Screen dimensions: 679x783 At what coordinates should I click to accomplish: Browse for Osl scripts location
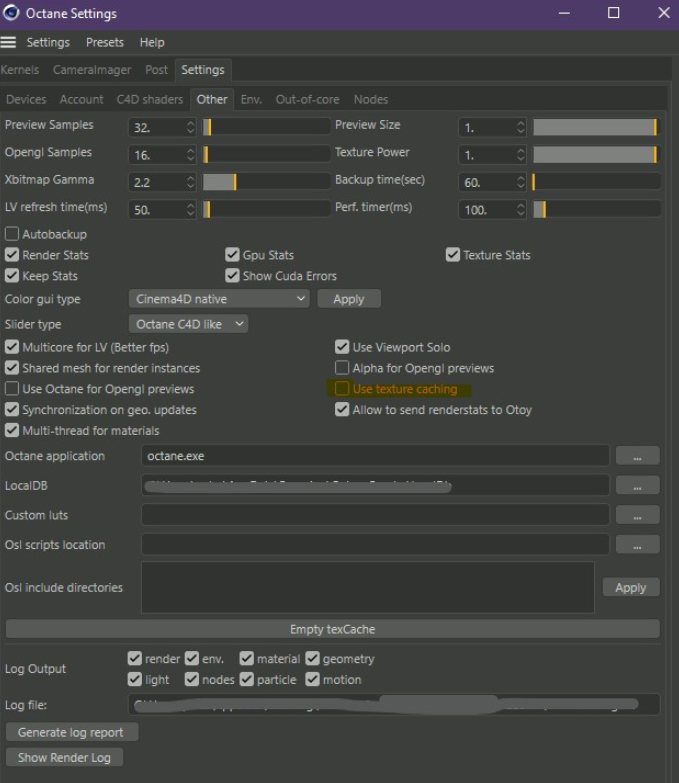tap(637, 545)
